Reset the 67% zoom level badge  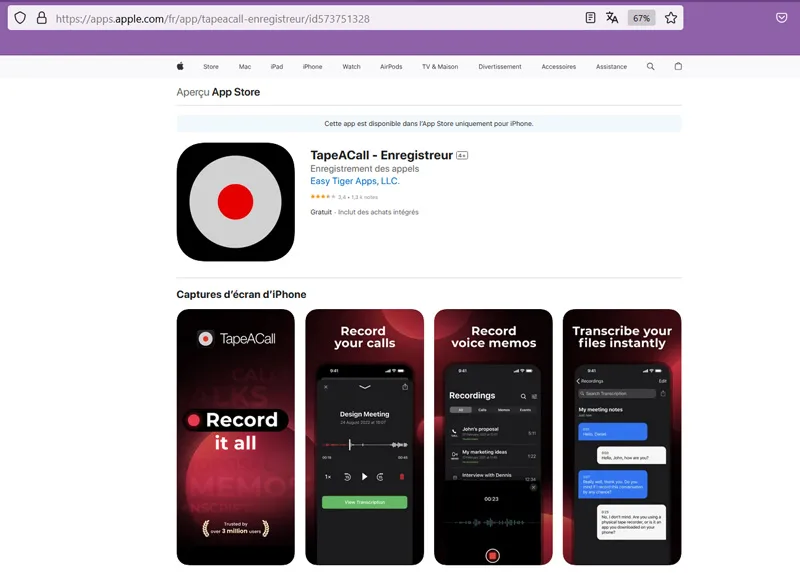click(641, 18)
